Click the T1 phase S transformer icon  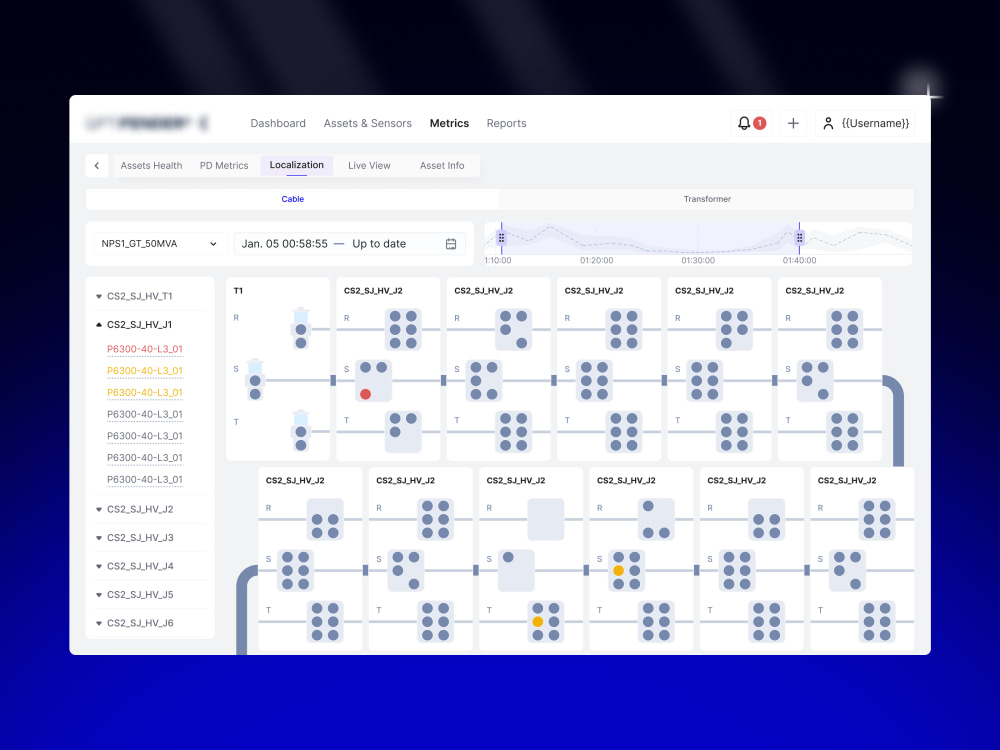[255, 379]
